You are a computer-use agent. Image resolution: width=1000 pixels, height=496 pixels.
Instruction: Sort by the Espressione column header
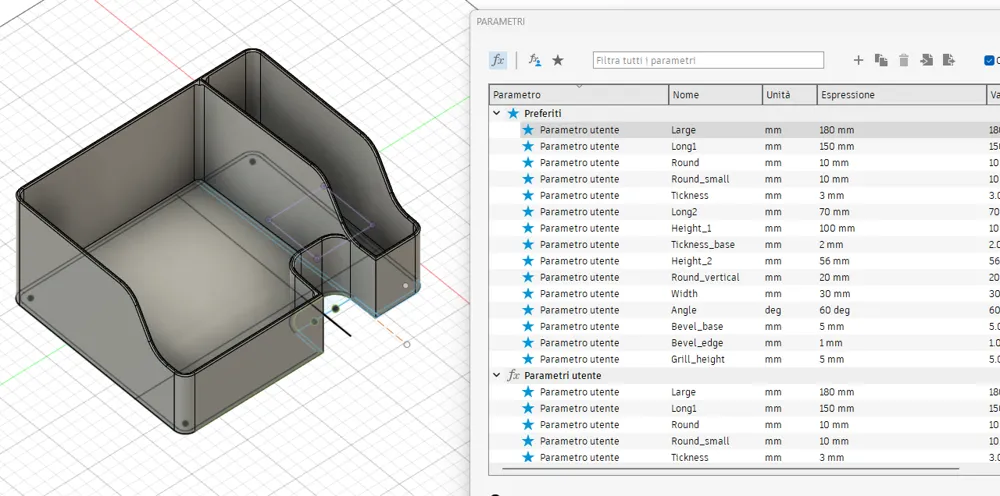901,95
